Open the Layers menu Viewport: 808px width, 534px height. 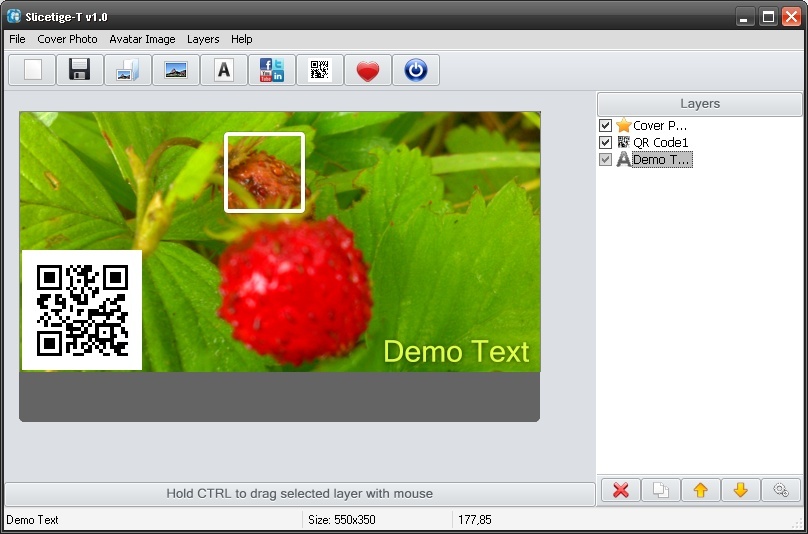[x=203, y=39]
